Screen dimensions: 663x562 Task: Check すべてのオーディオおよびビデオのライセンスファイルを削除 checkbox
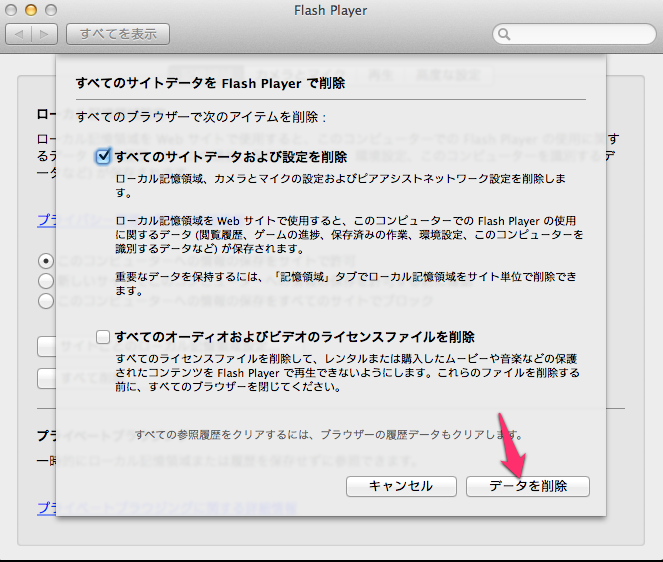tap(103, 337)
